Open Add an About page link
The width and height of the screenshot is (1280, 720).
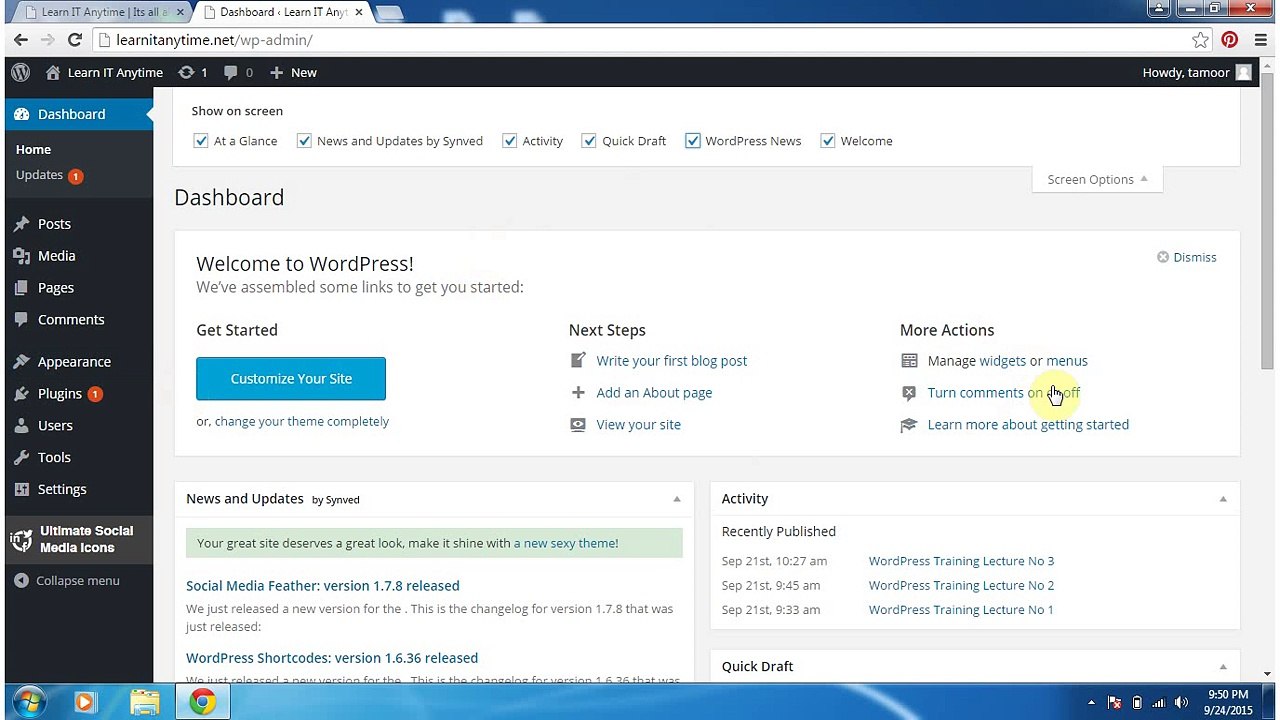tap(654, 393)
